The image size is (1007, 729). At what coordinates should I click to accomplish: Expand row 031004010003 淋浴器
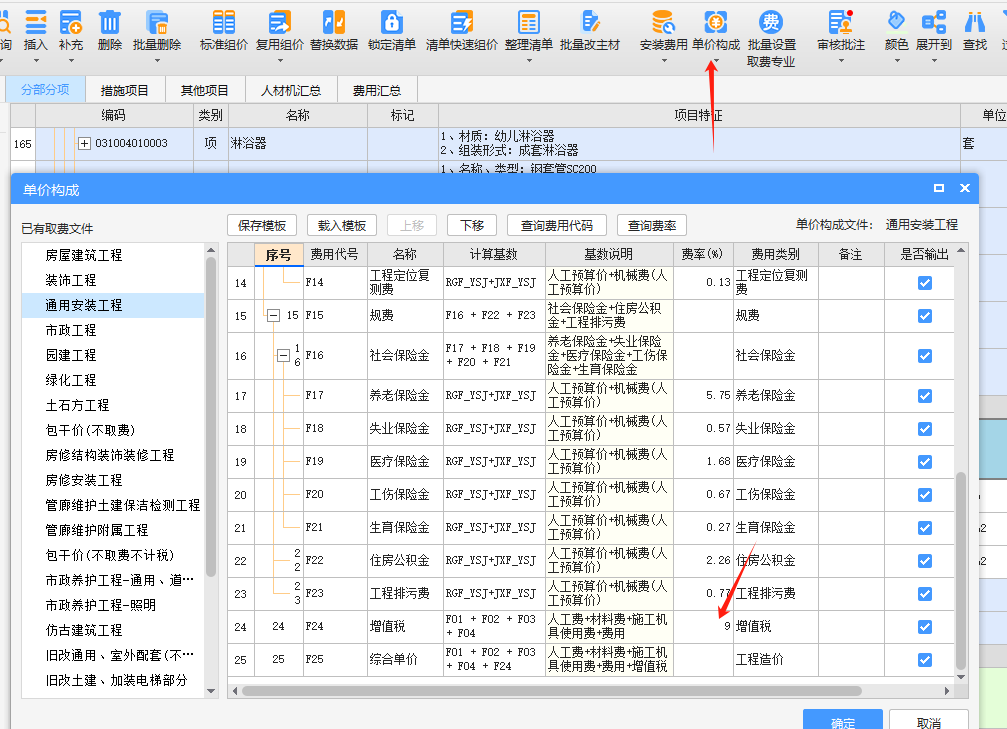tap(84, 143)
